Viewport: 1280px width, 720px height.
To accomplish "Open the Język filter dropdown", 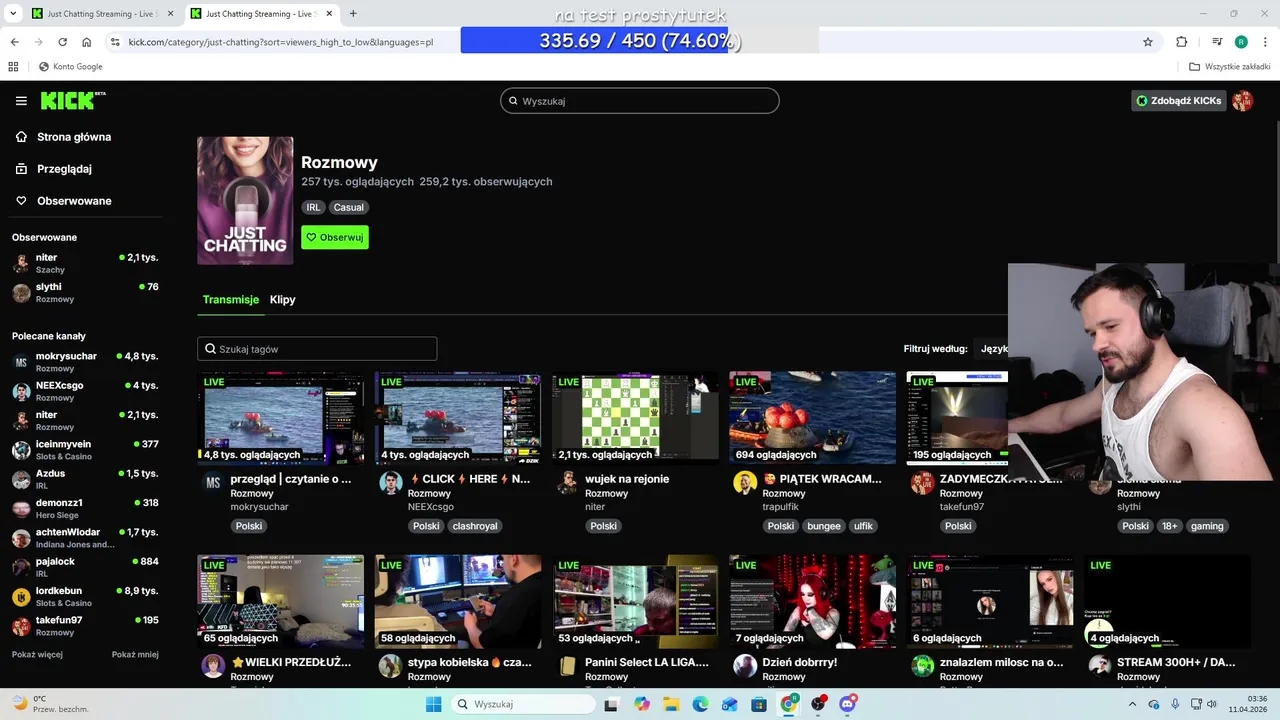I will pyautogui.click(x=993, y=349).
